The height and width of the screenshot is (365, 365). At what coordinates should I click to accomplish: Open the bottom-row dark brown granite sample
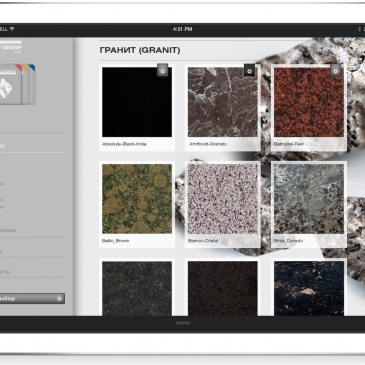[223, 288]
